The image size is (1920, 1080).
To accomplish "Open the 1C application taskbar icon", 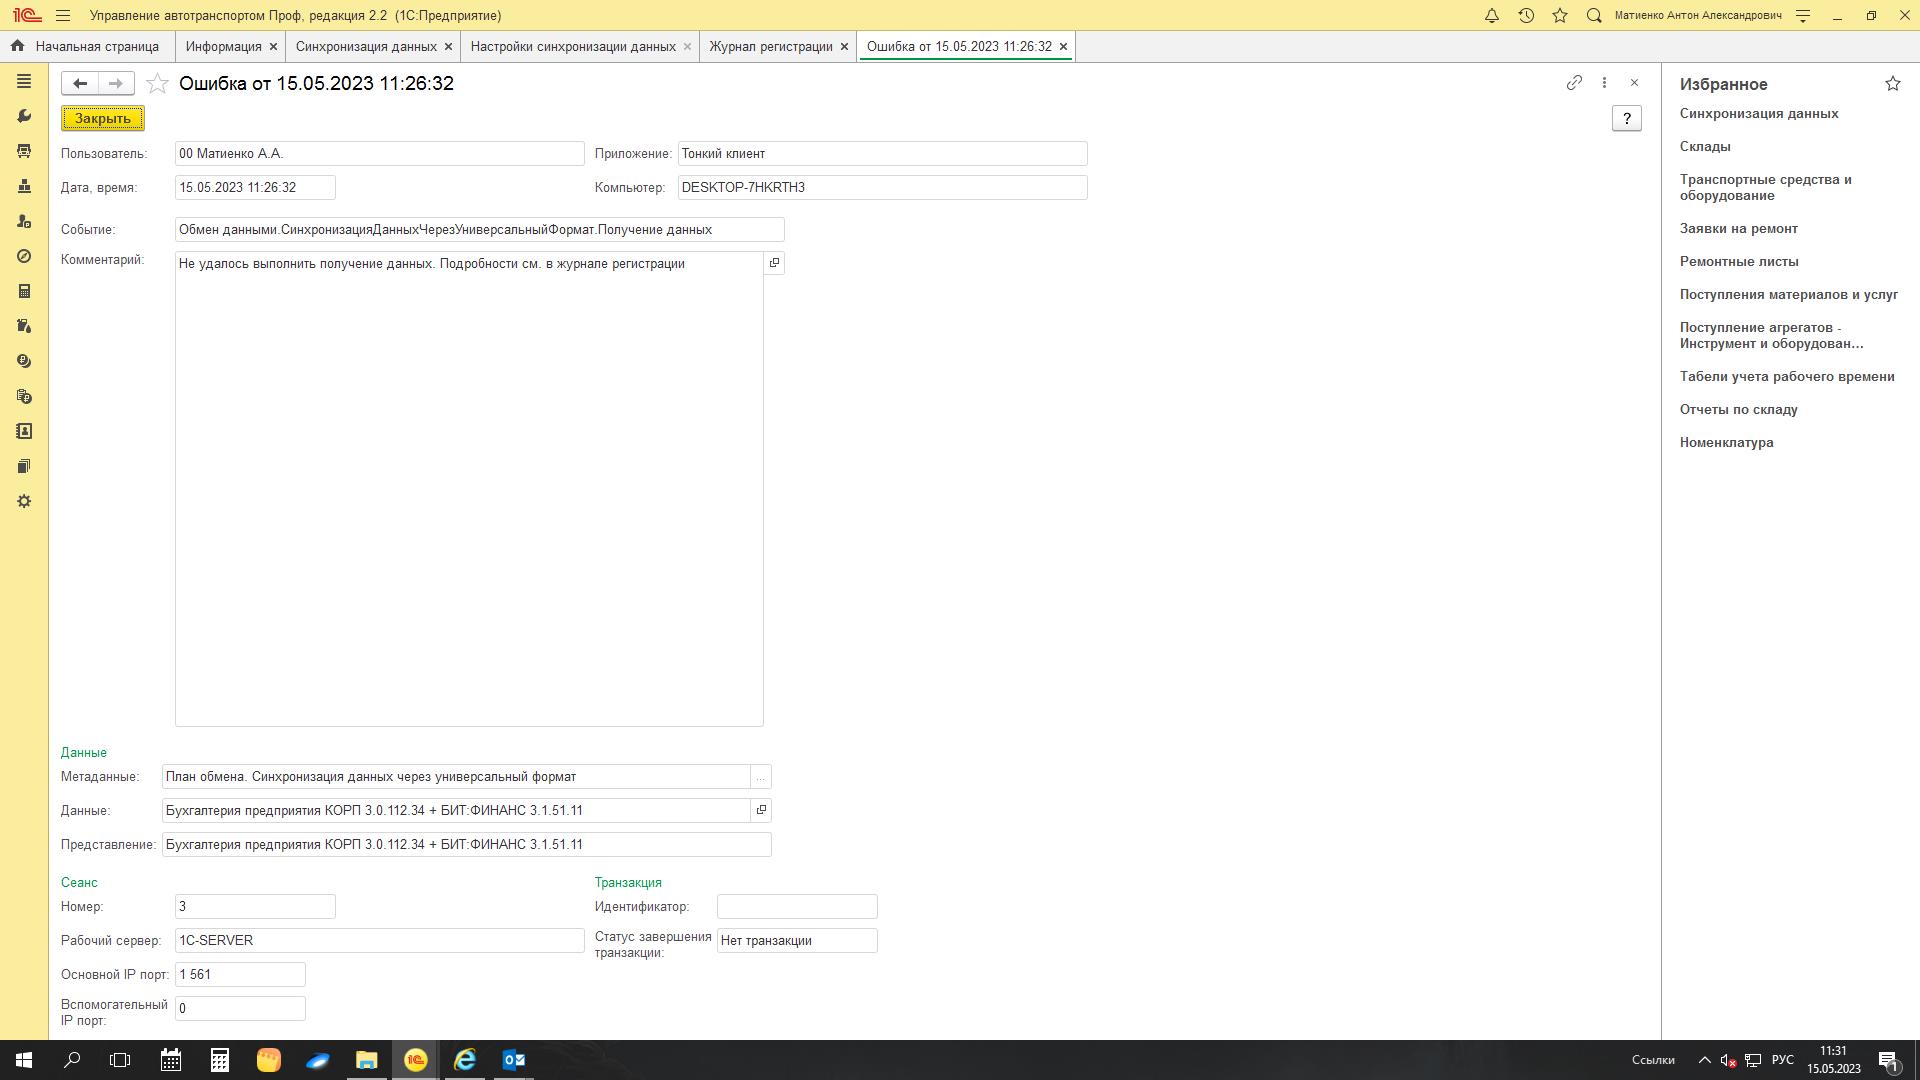I will click(x=416, y=1060).
